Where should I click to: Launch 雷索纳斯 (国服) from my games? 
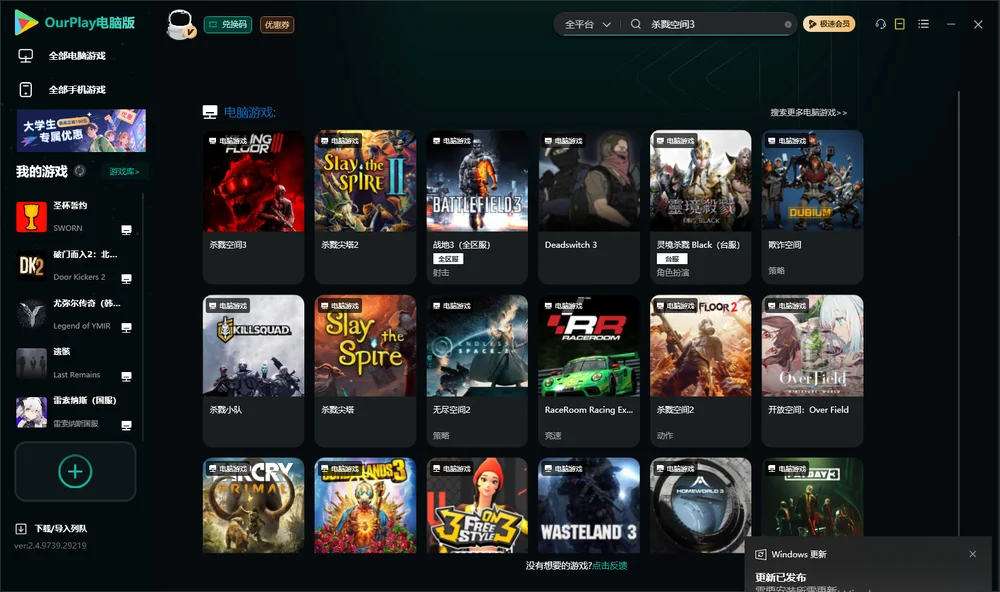click(75, 412)
